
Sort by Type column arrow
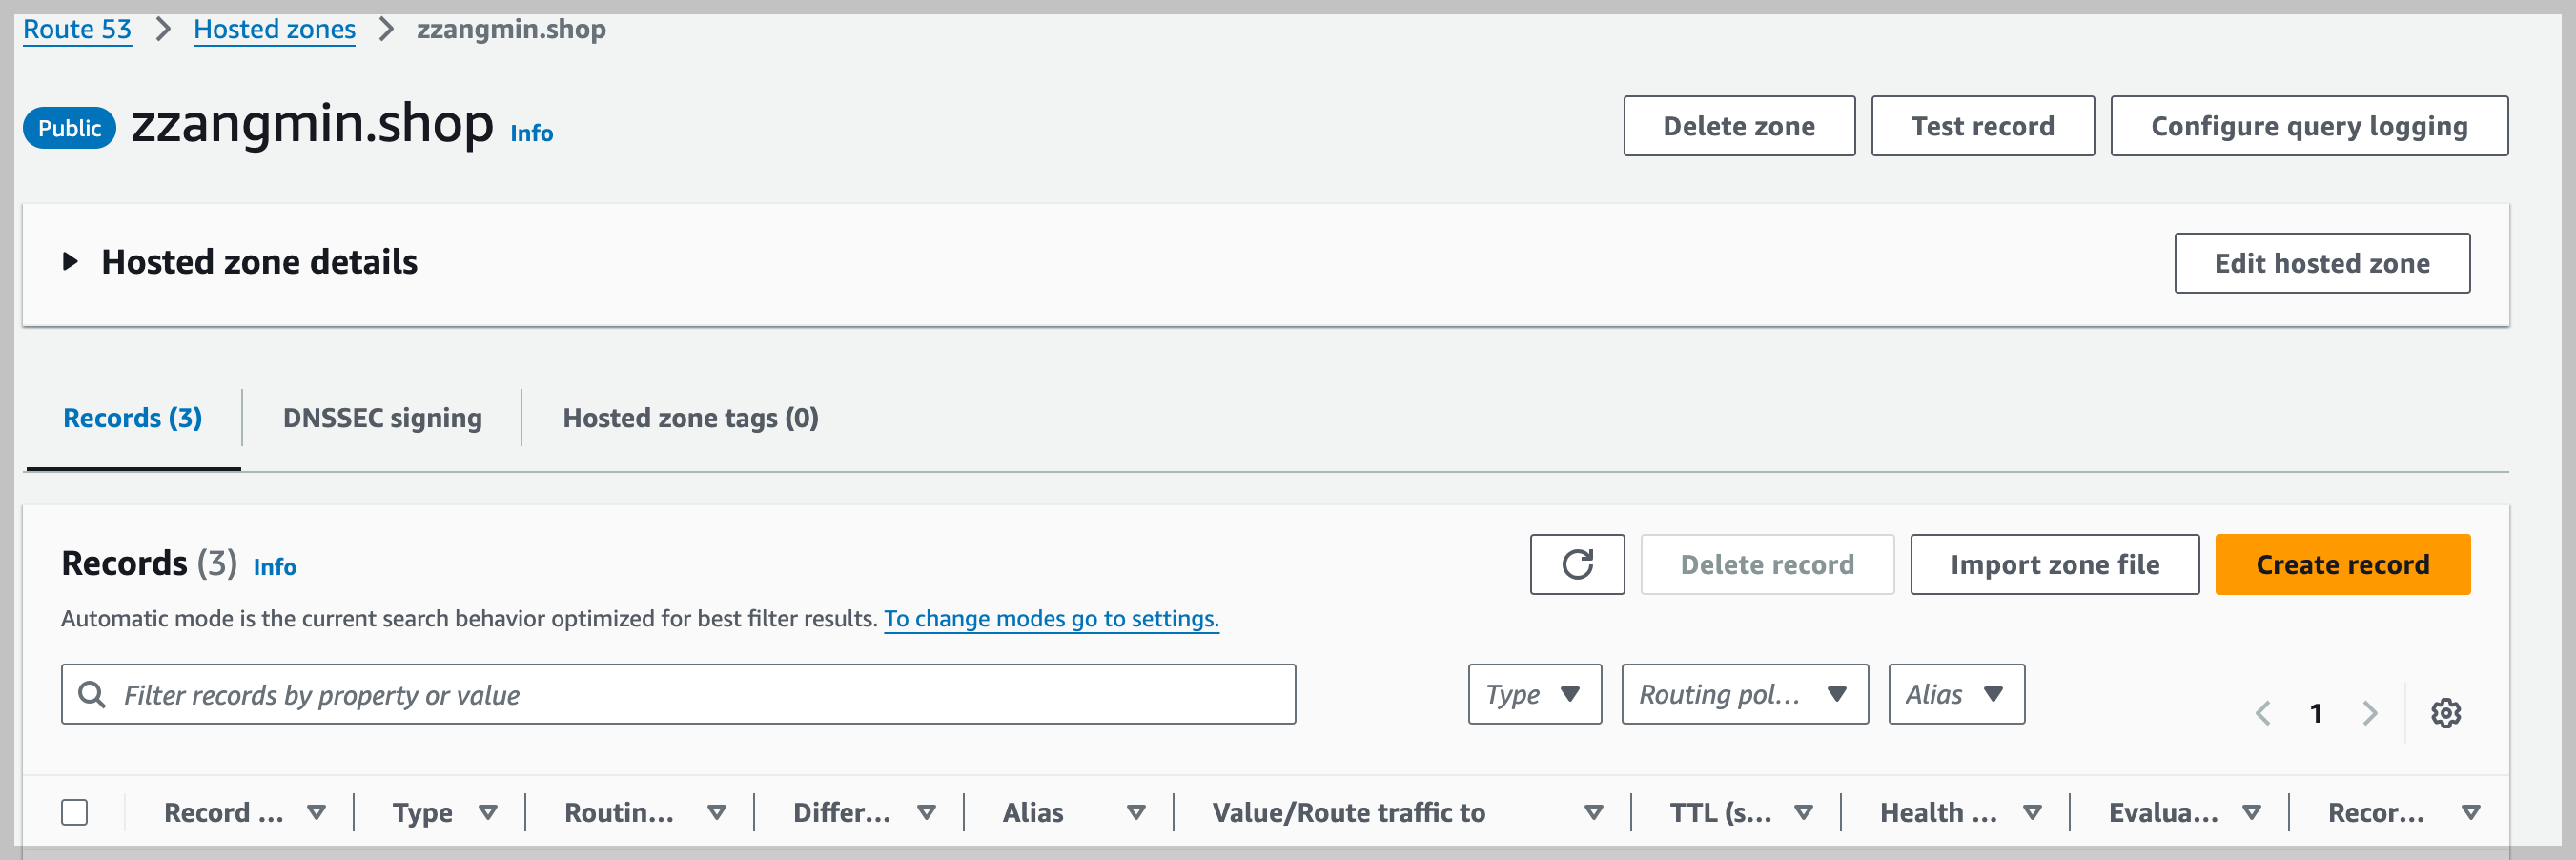488,812
